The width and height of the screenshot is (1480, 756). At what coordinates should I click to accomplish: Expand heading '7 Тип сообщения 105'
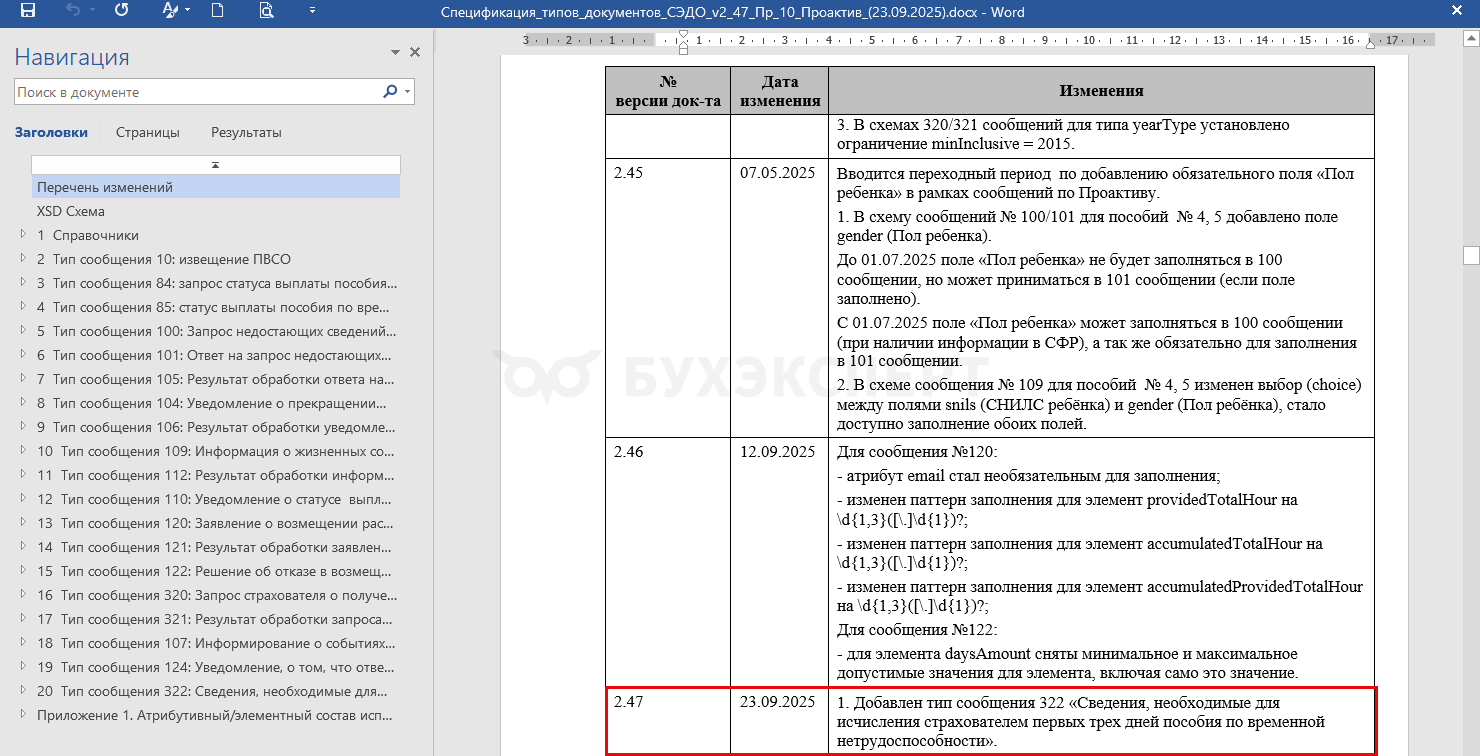coord(23,379)
